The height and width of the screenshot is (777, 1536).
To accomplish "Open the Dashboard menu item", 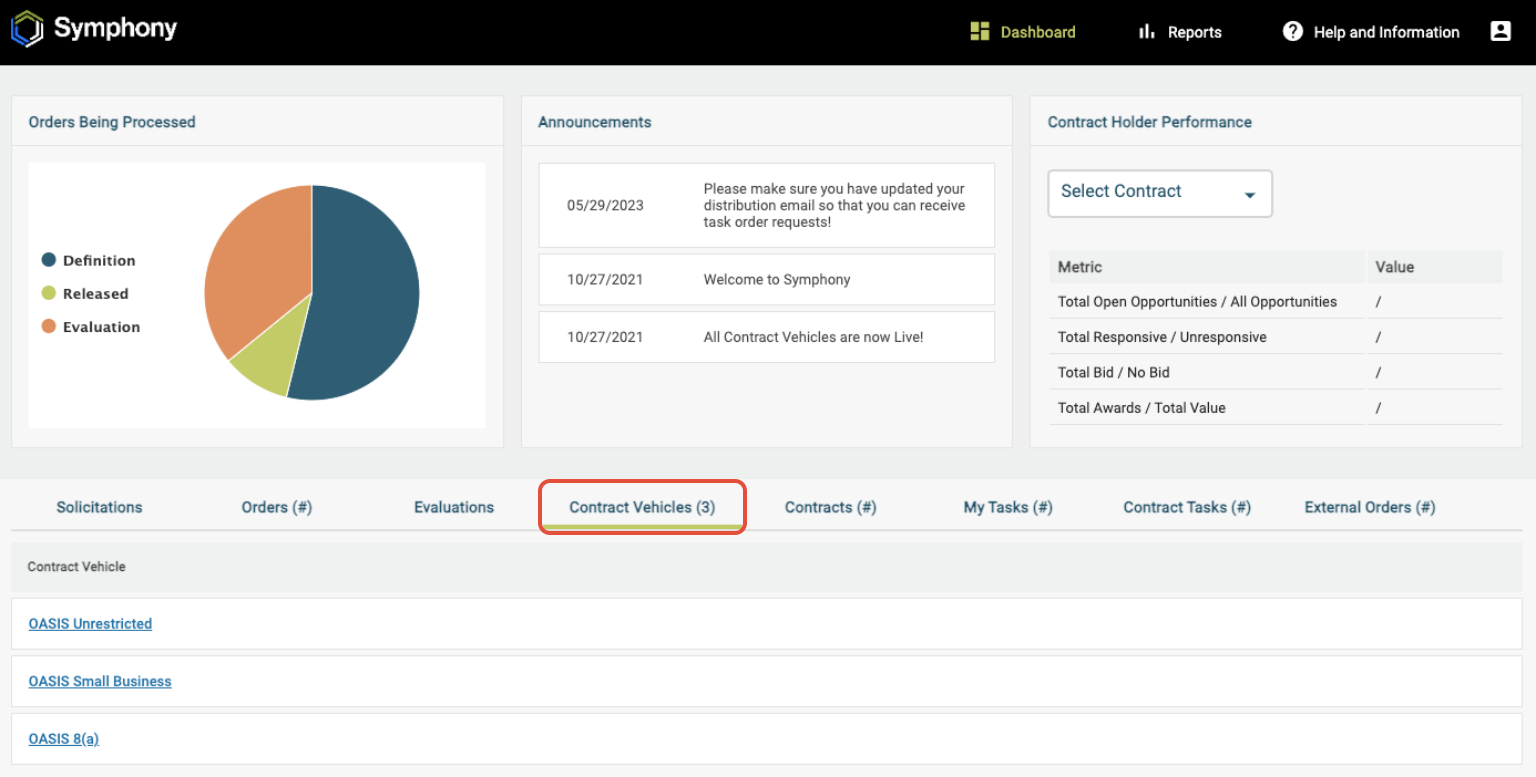I will pyautogui.click(x=1023, y=32).
